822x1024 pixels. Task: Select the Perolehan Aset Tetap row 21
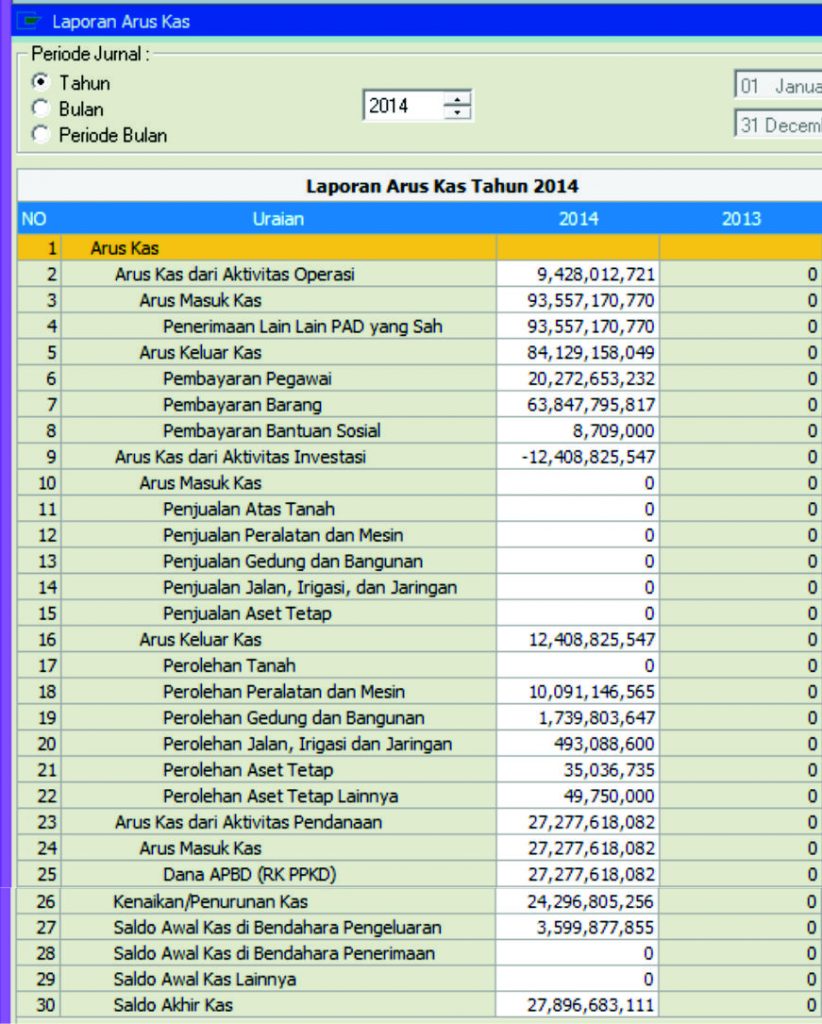pyautogui.click(x=419, y=771)
